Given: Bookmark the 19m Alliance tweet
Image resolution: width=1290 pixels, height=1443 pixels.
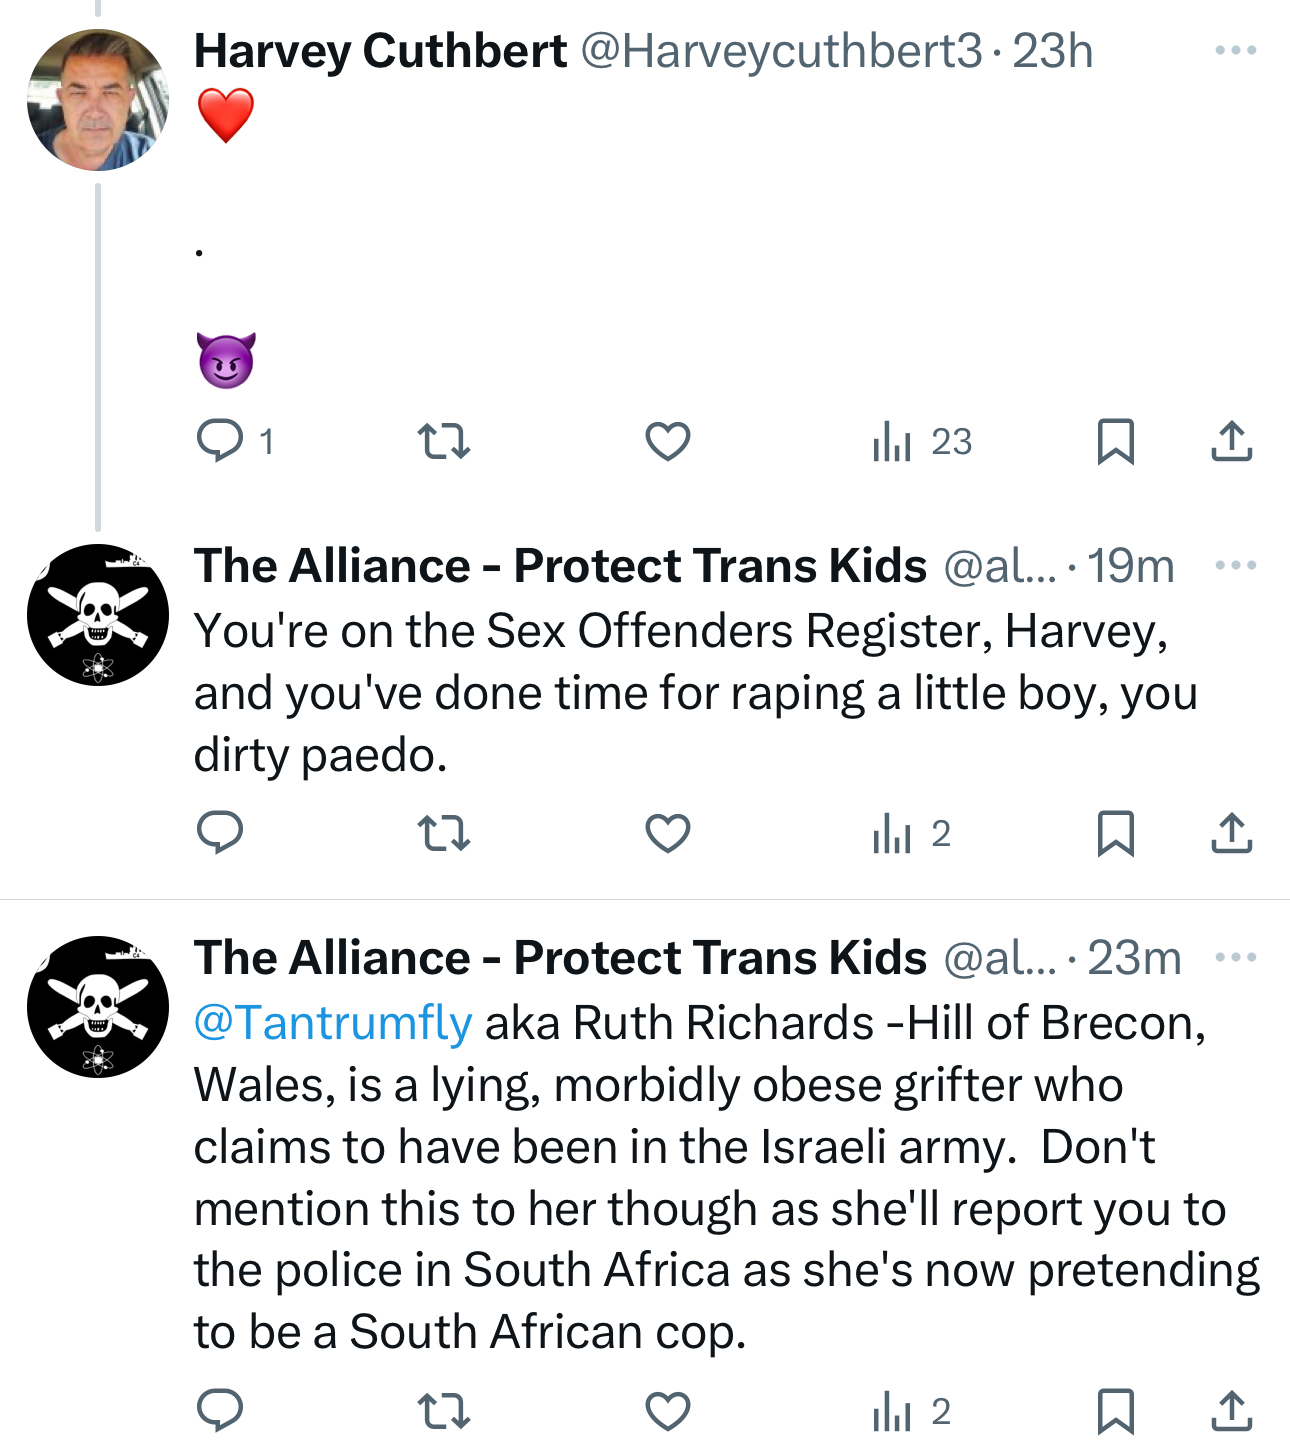Looking at the screenshot, I should pyautogui.click(x=1115, y=833).
